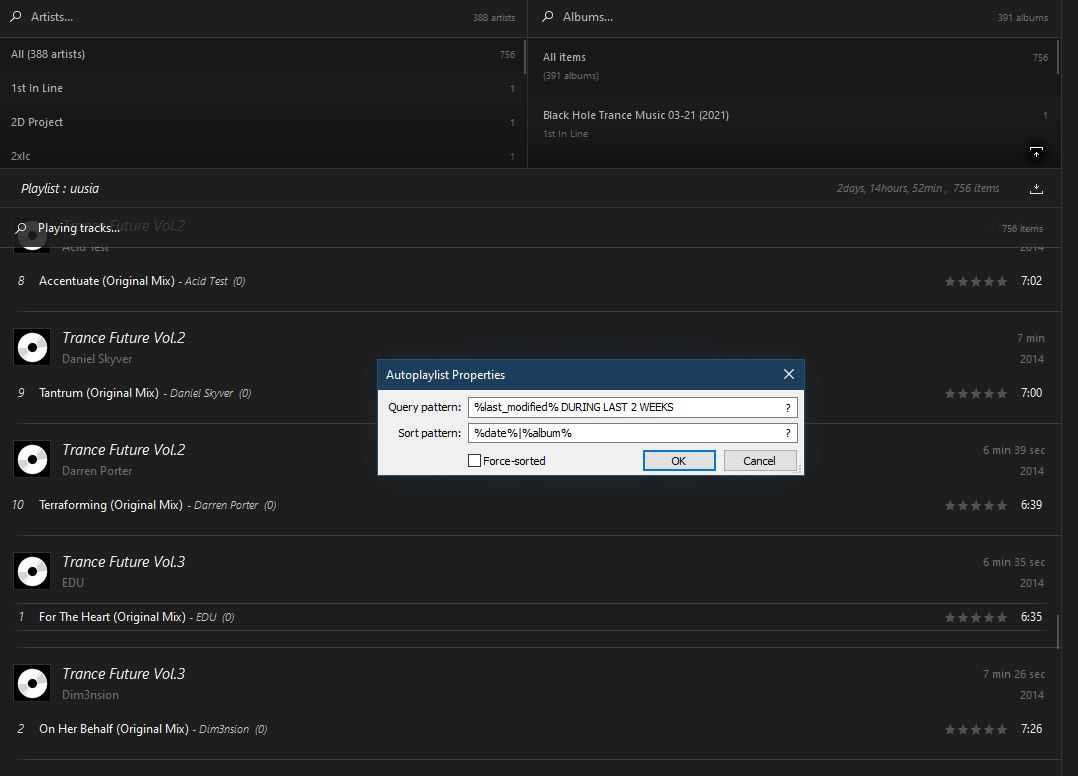Select All items in Albums list
The width and height of the screenshot is (1078, 776).
[794, 66]
